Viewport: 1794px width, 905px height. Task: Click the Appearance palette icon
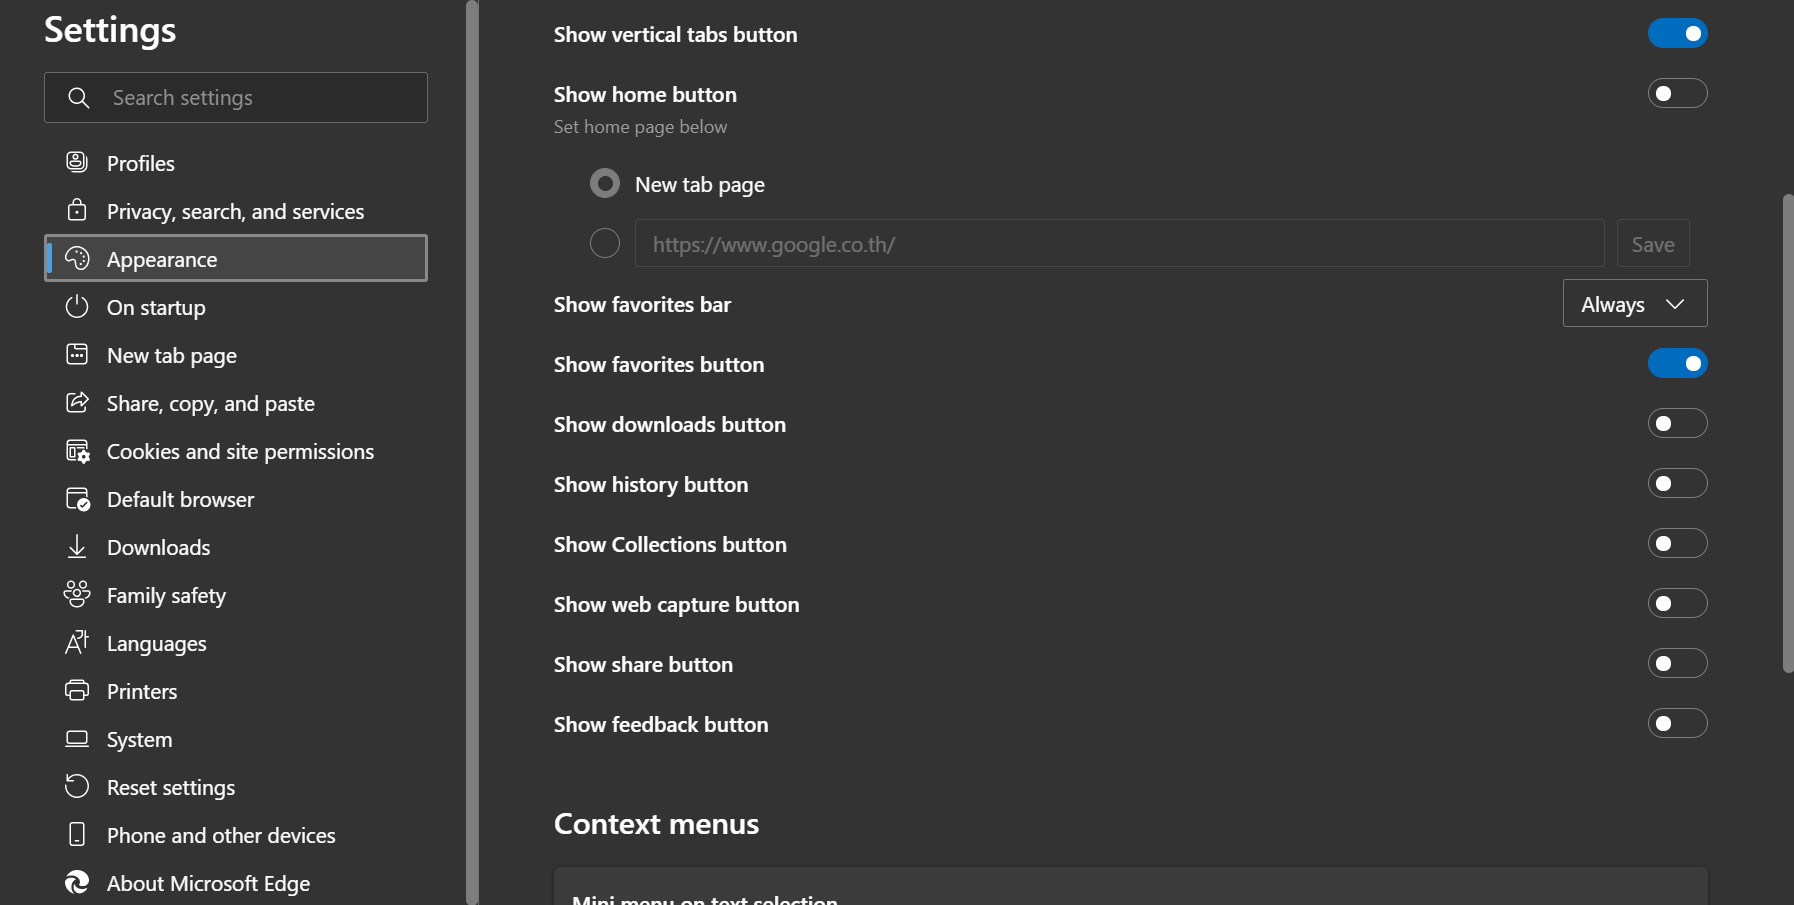(77, 258)
